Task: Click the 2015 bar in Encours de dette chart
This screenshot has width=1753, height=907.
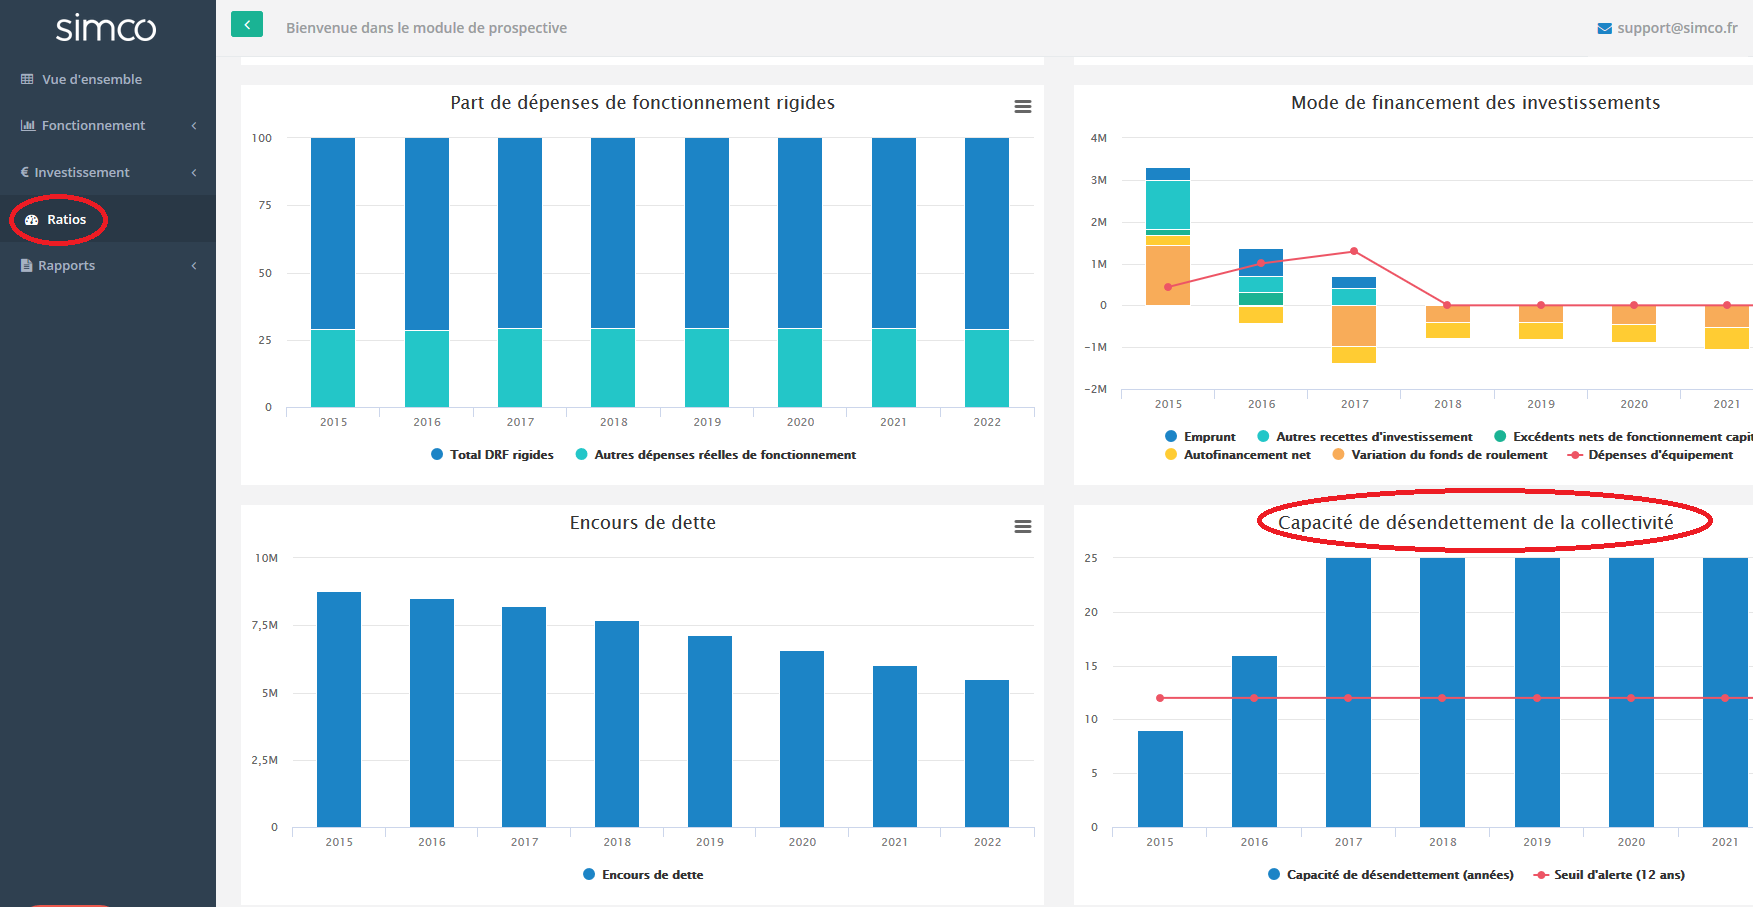Action: (x=339, y=709)
